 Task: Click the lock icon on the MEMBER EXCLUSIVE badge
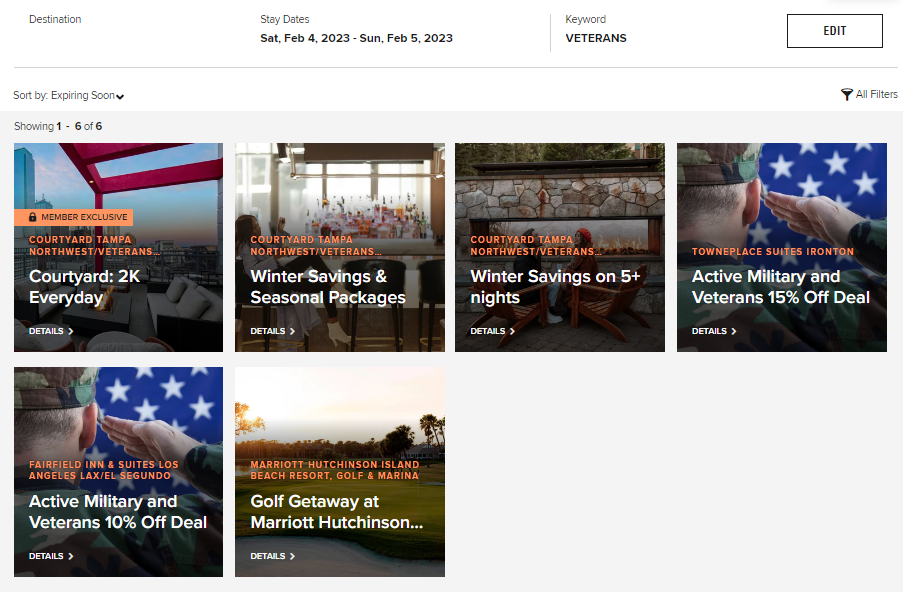[33, 217]
